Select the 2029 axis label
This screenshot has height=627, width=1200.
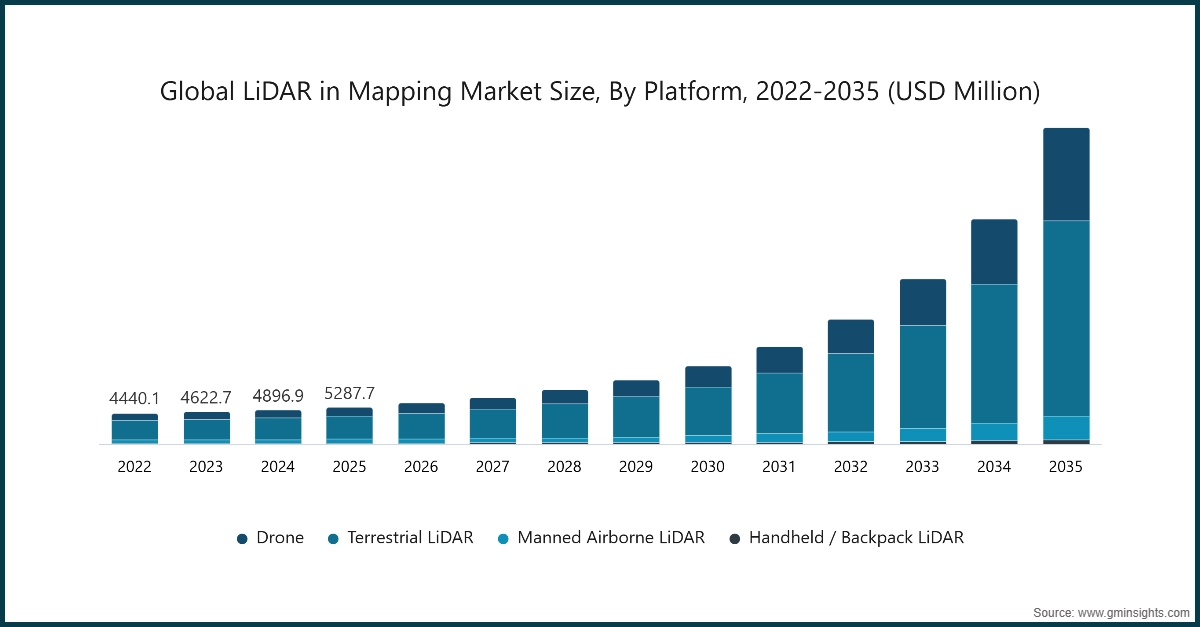coord(636,466)
